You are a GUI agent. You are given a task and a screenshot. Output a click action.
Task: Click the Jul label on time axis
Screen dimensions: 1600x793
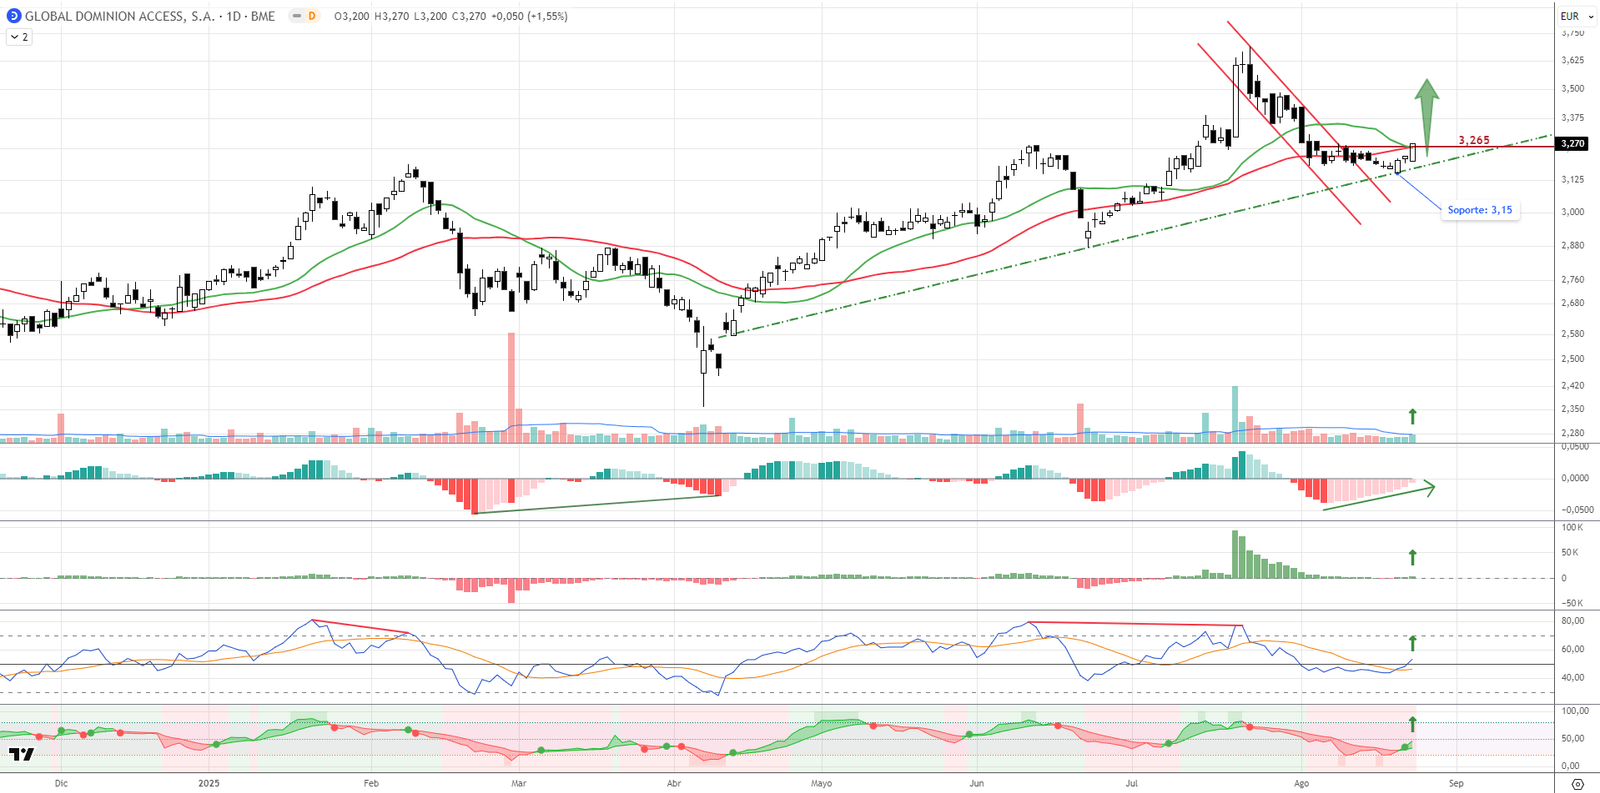(x=1131, y=783)
